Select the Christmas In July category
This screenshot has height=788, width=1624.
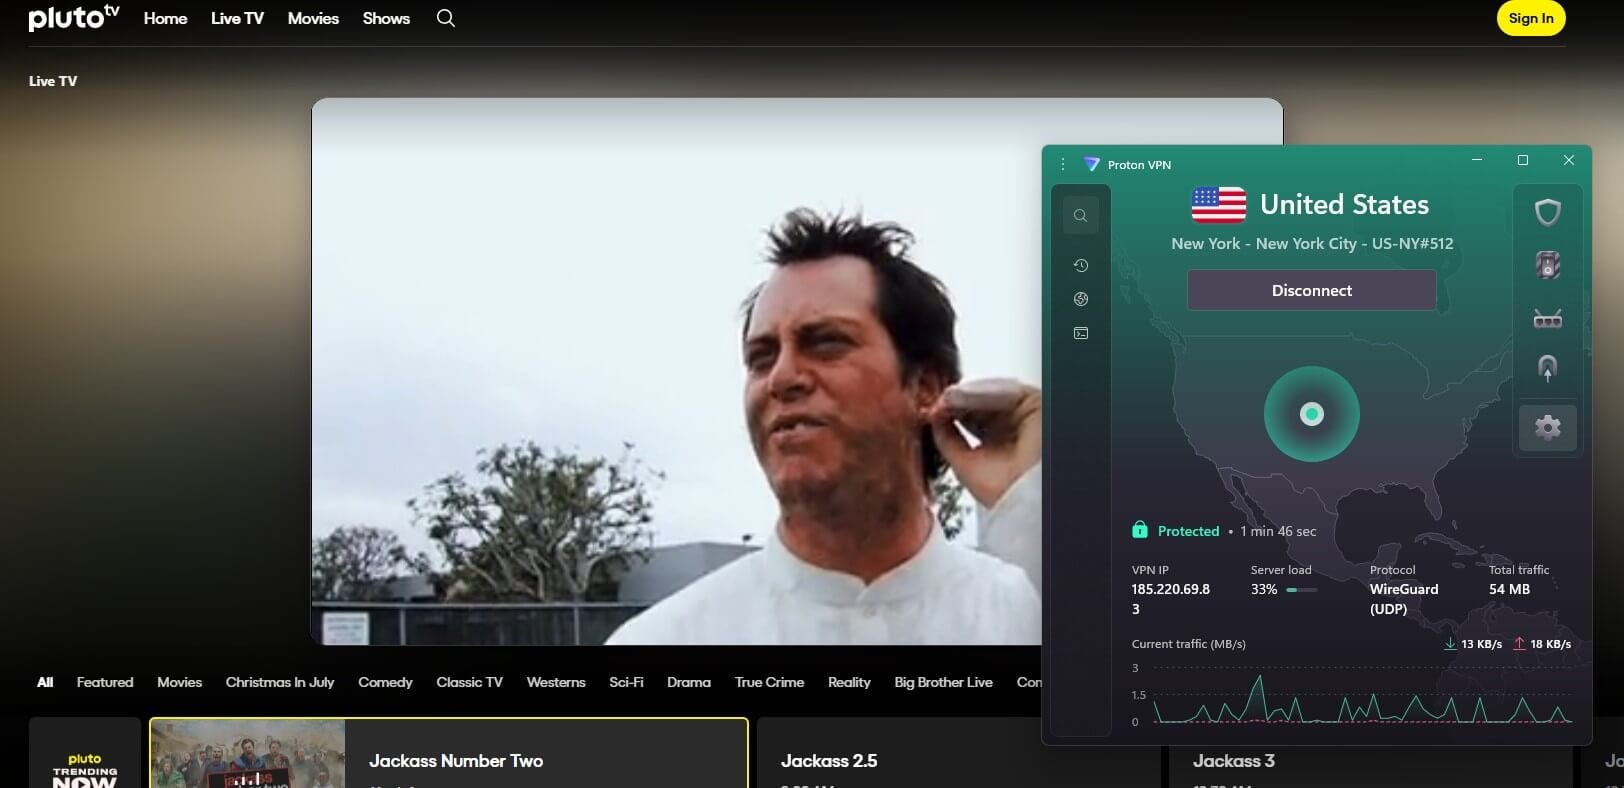click(x=280, y=682)
